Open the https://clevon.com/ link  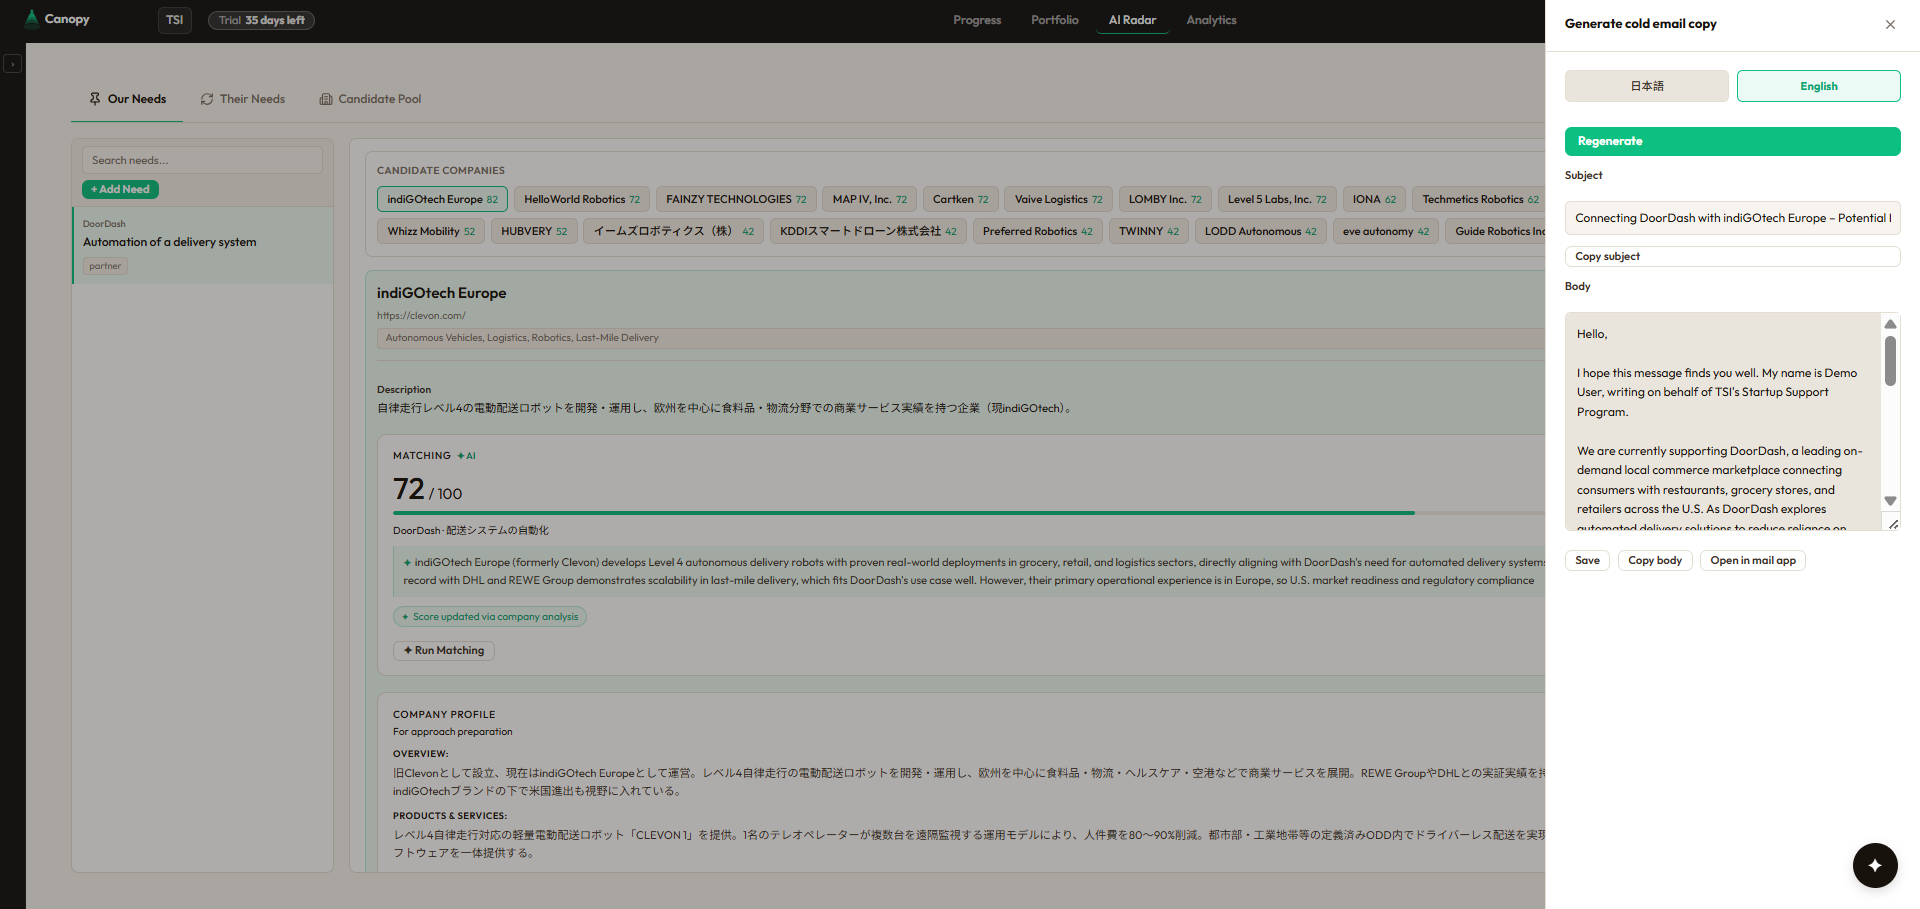[x=421, y=316]
